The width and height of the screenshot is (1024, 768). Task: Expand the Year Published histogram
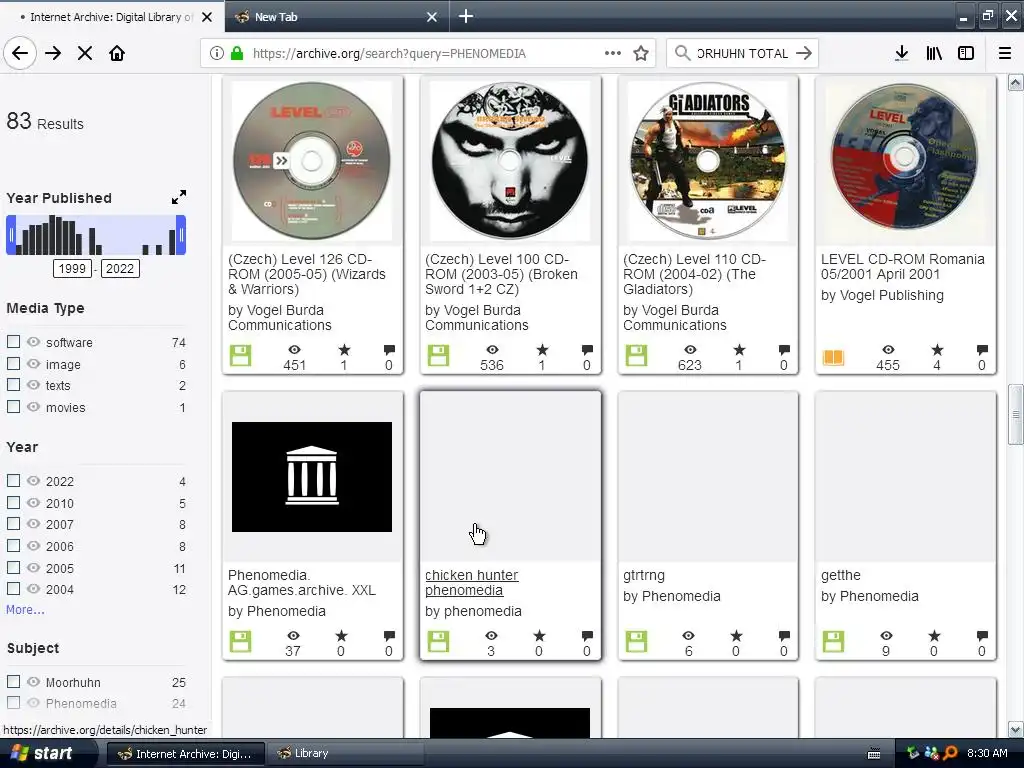pos(179,197)
